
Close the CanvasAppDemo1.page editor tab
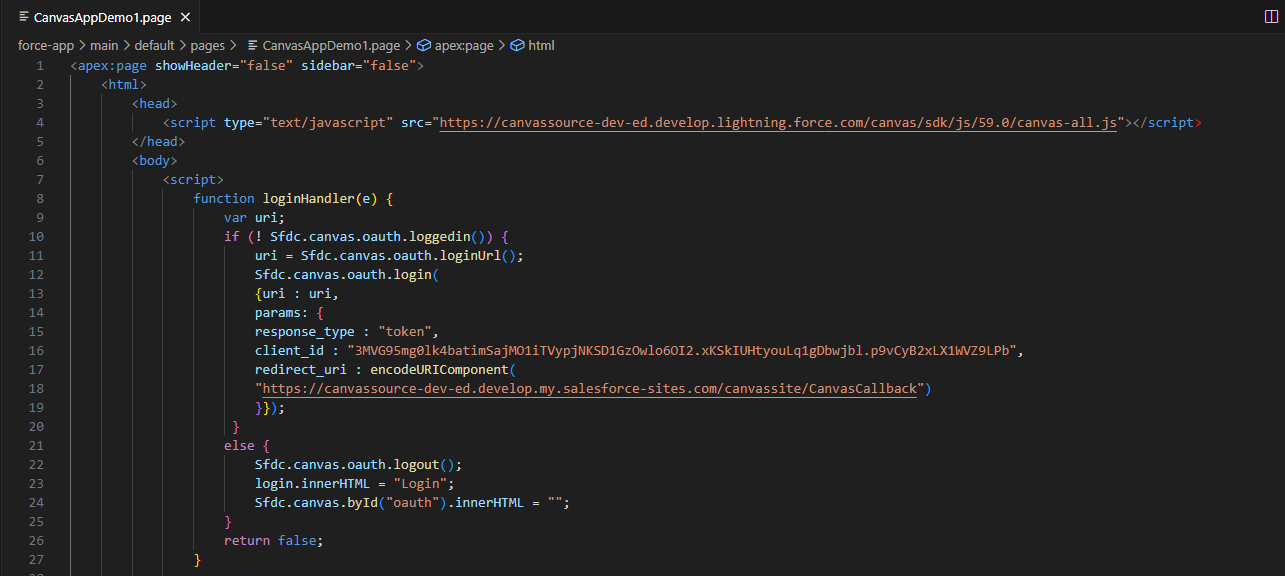tap(184, 17)
